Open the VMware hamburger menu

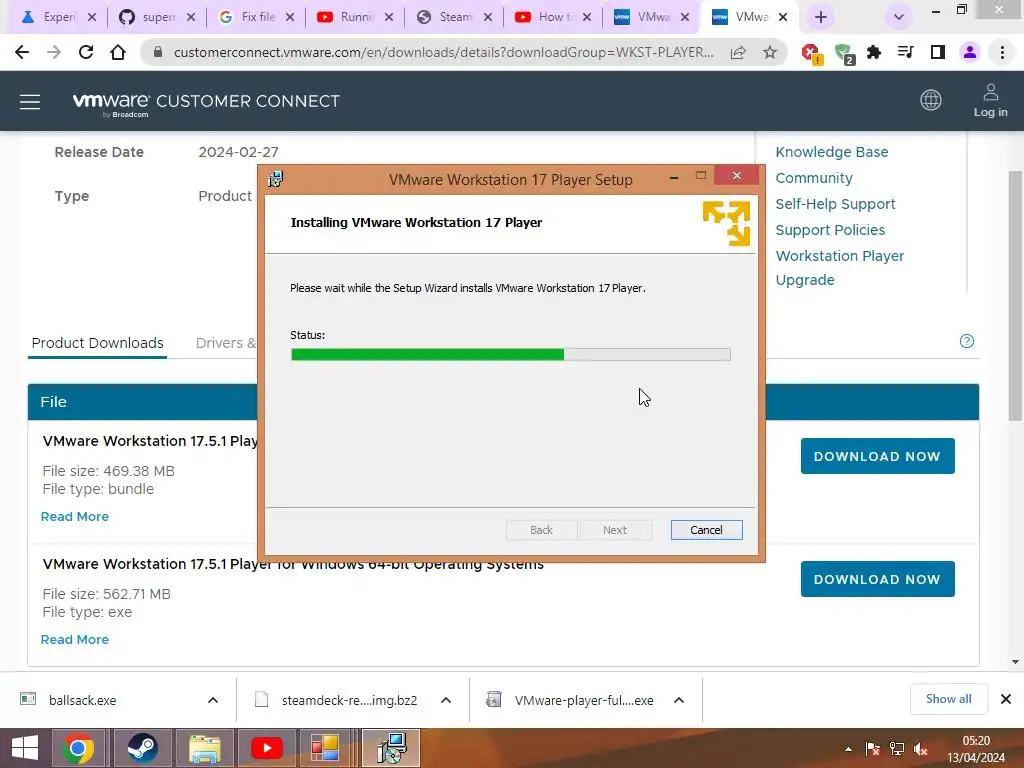pyautogui.click(x=30, y=102)
